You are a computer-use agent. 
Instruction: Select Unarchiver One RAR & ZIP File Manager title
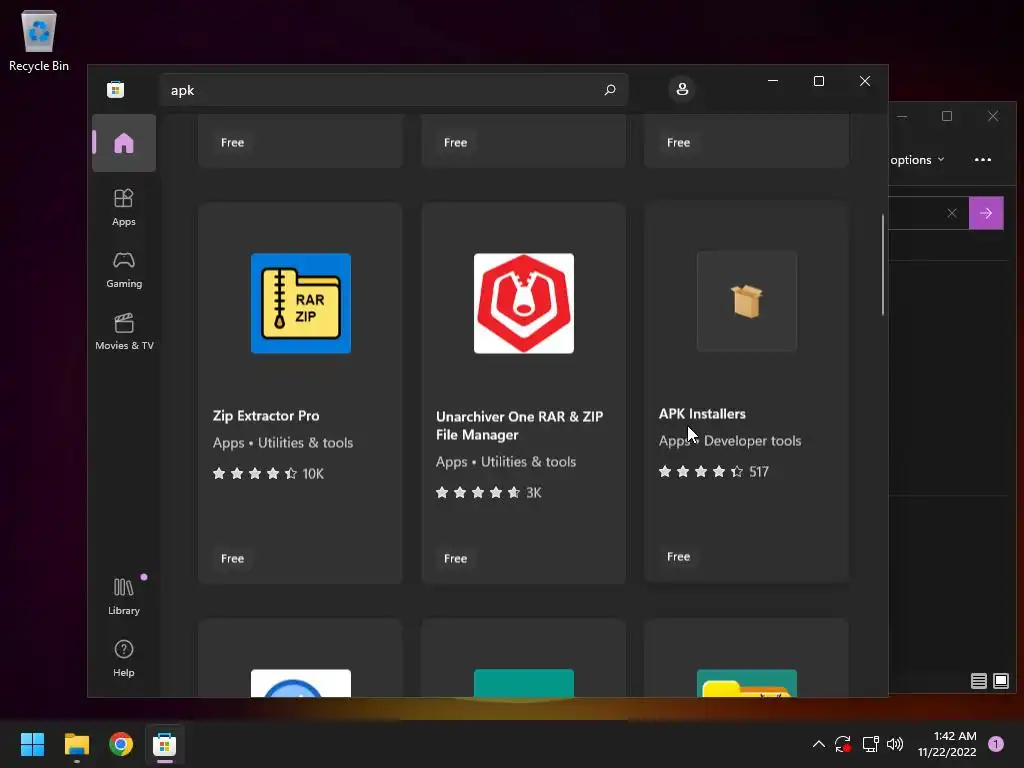(520, 426)
